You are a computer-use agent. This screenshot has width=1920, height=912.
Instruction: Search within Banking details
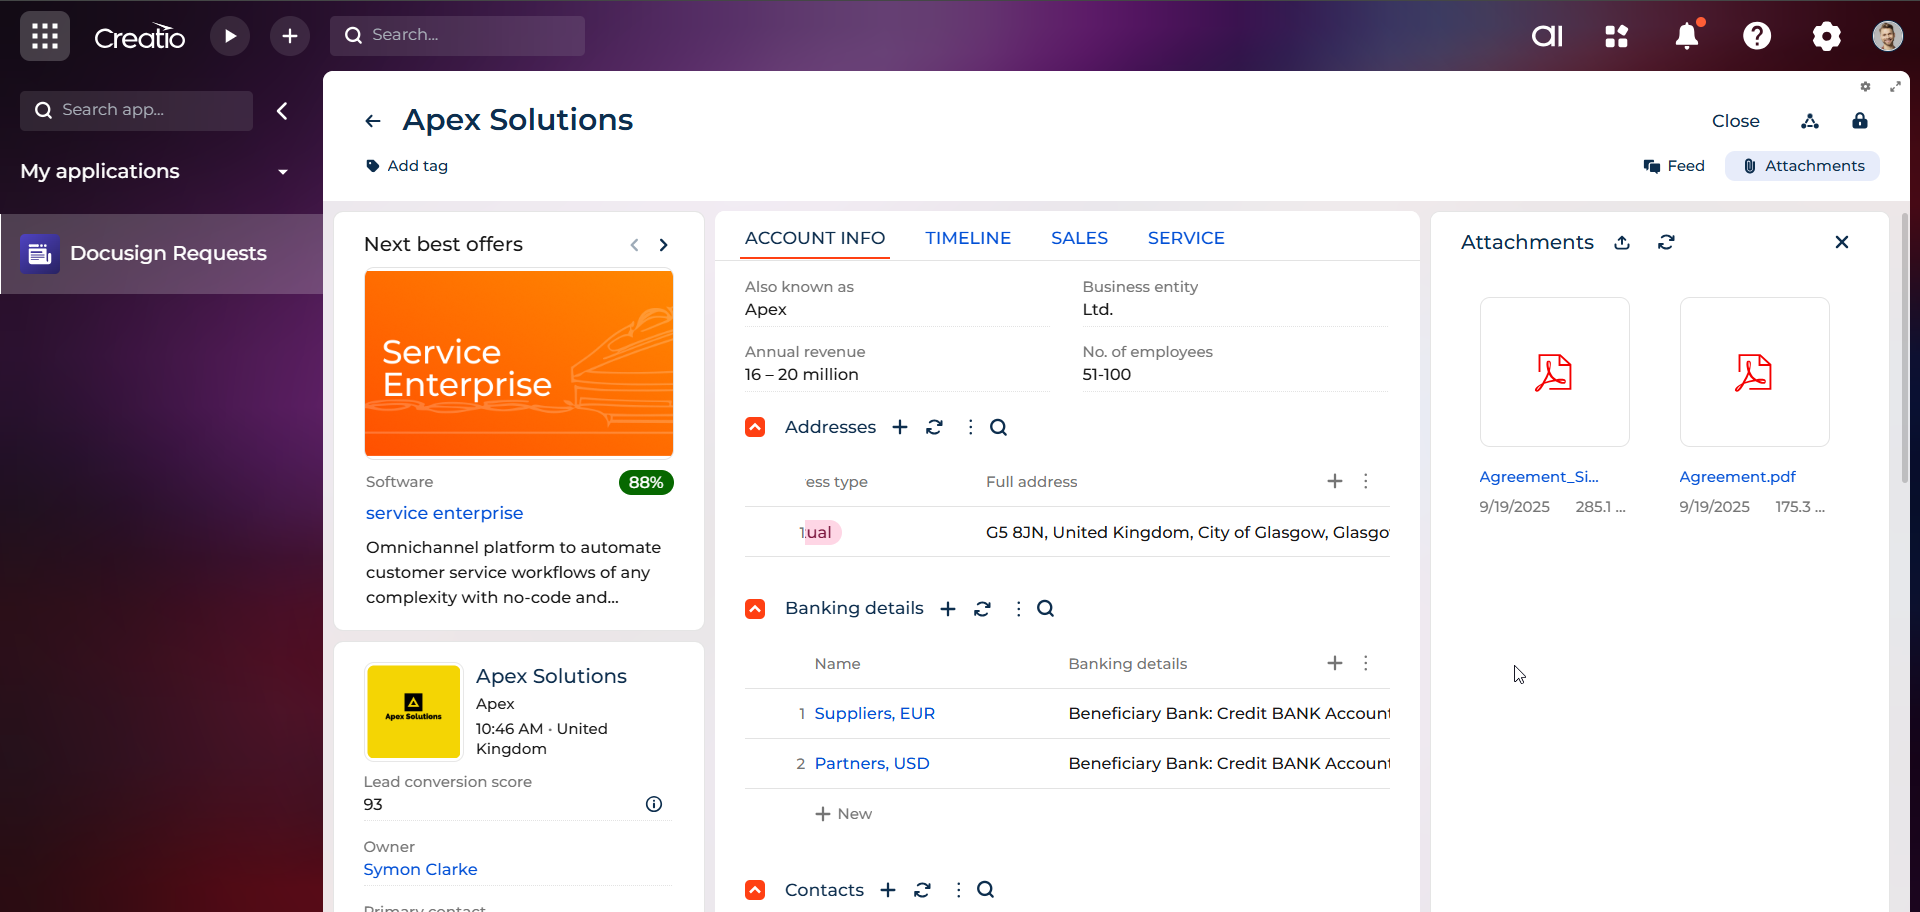[x=1046, y=608]
